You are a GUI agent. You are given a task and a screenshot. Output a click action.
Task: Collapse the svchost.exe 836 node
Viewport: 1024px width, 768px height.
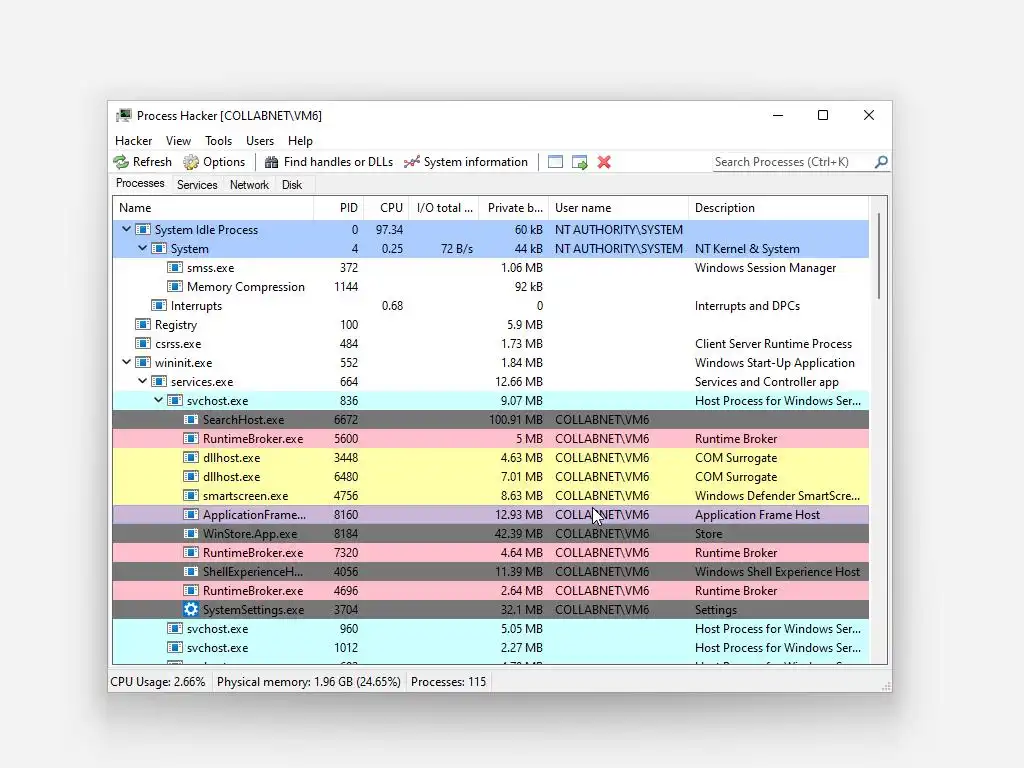click(x=159, y=400)
